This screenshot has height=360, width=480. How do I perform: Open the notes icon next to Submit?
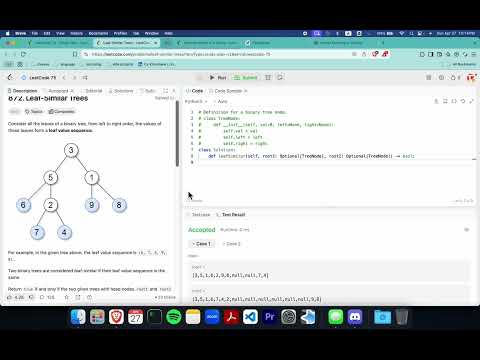pyautogui.click(x=280, y=77)
